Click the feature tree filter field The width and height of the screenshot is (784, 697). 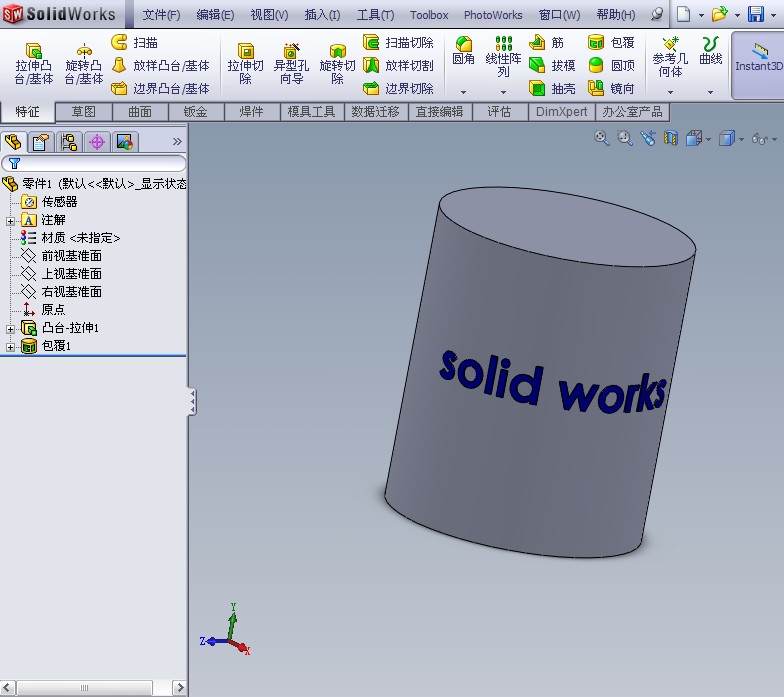coord(94,164)
